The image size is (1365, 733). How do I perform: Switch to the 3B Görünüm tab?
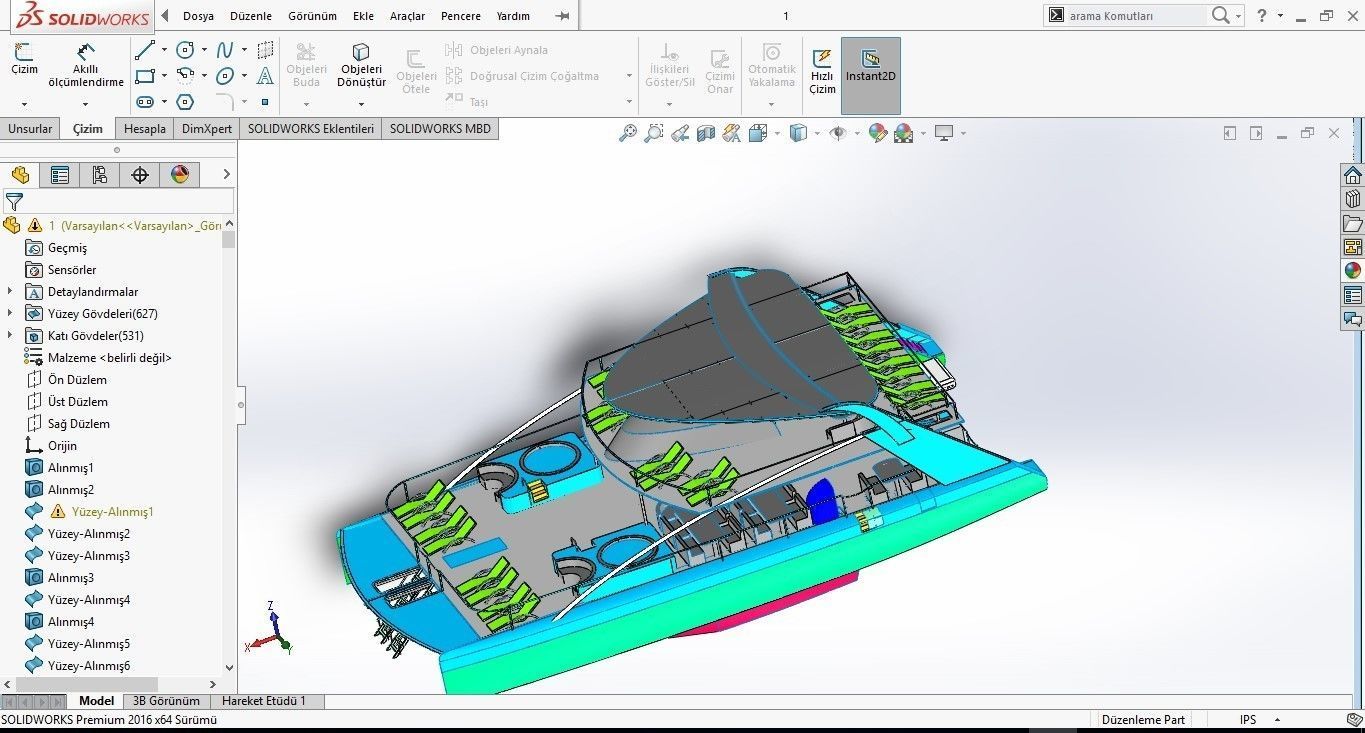coord(167,701)
